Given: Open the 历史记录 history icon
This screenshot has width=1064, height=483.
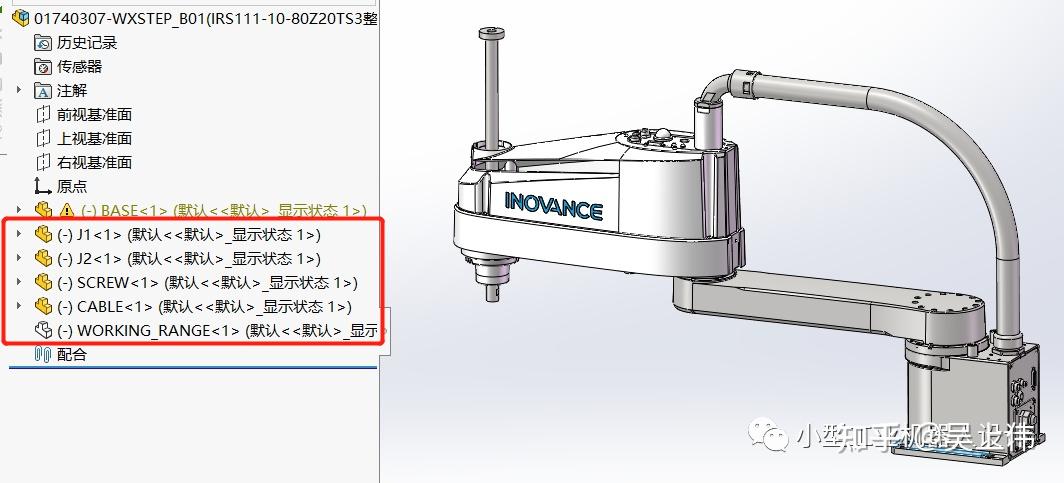Looking at the screenshot, I should coord(43,43).
